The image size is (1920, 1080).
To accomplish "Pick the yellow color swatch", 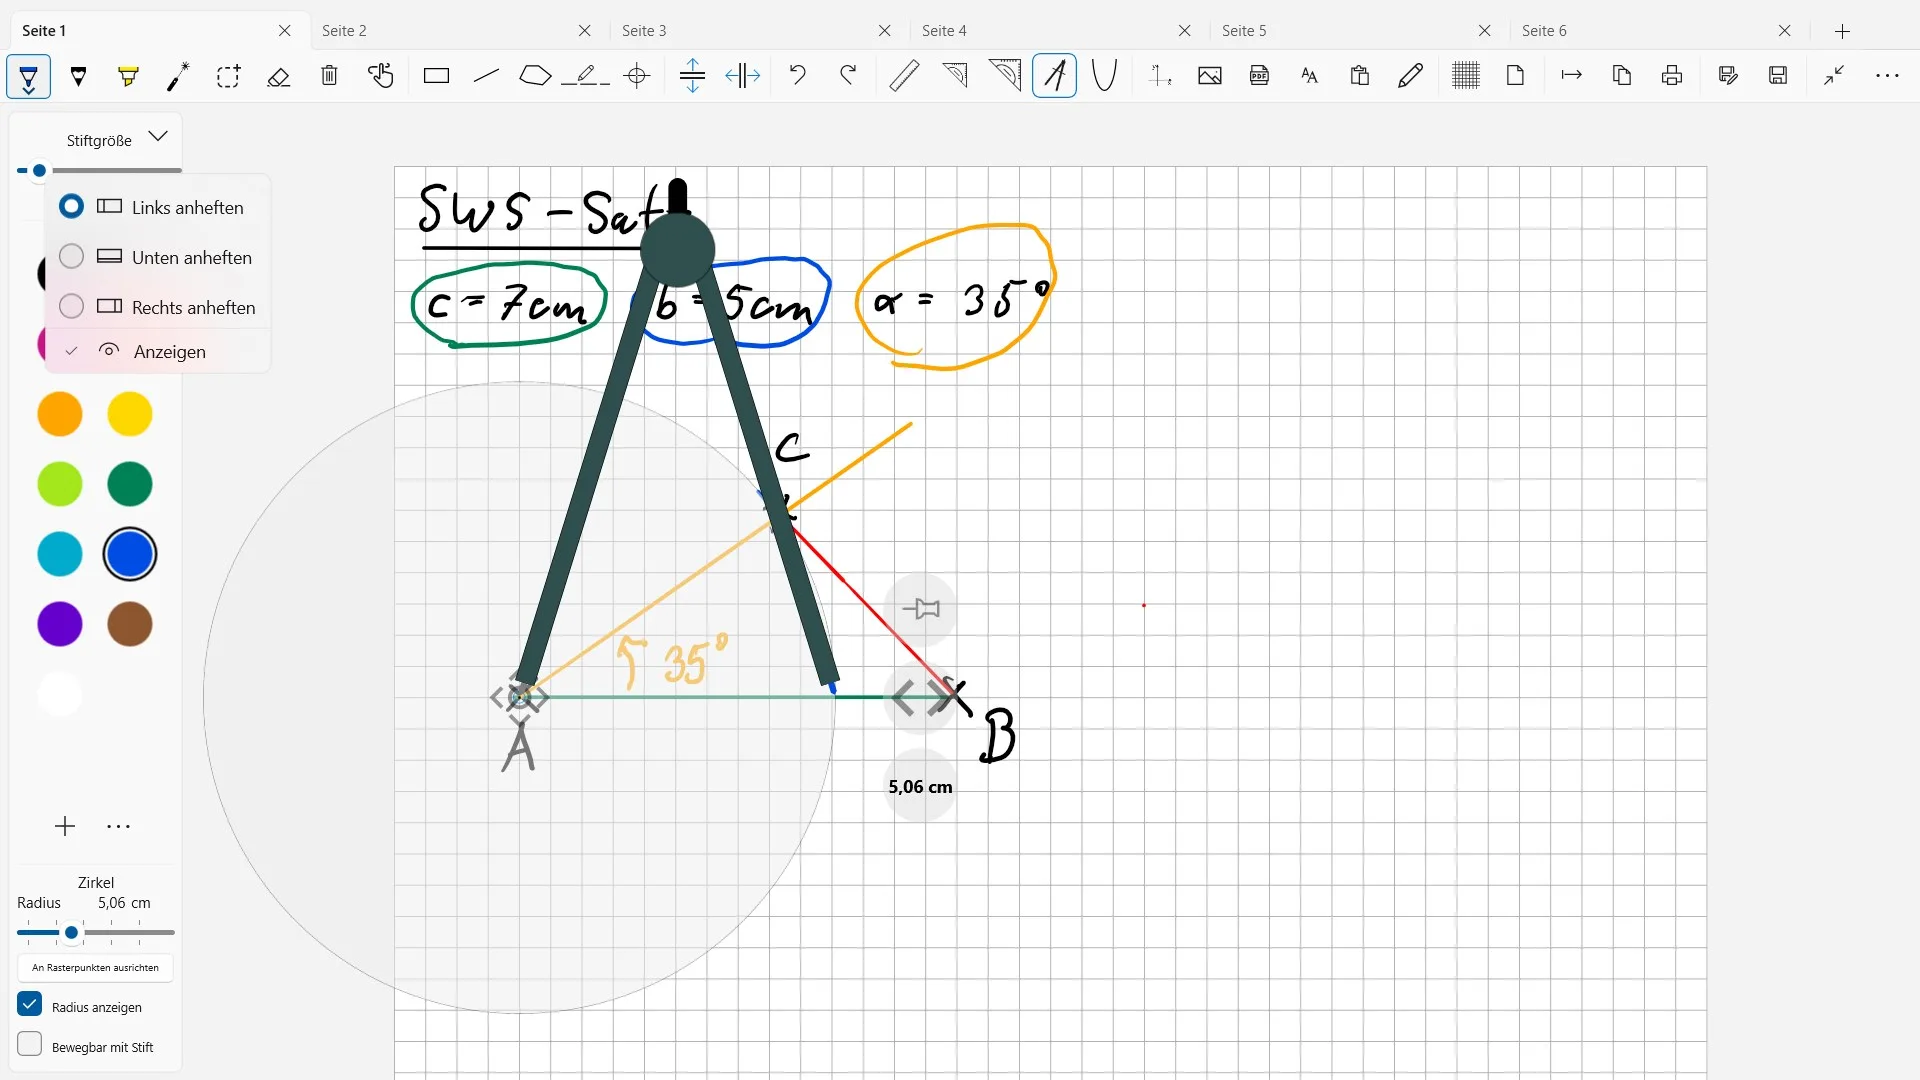I will pyautogui.click(x=130, y=414).
